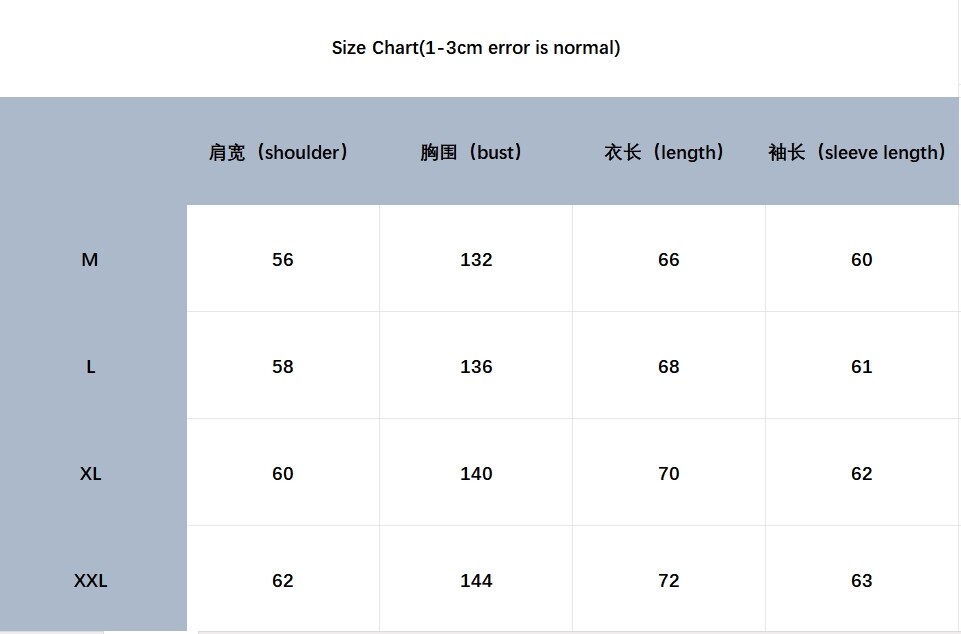Select the XL length value 70
The image size is (961, 634).
tap(669, 474)
